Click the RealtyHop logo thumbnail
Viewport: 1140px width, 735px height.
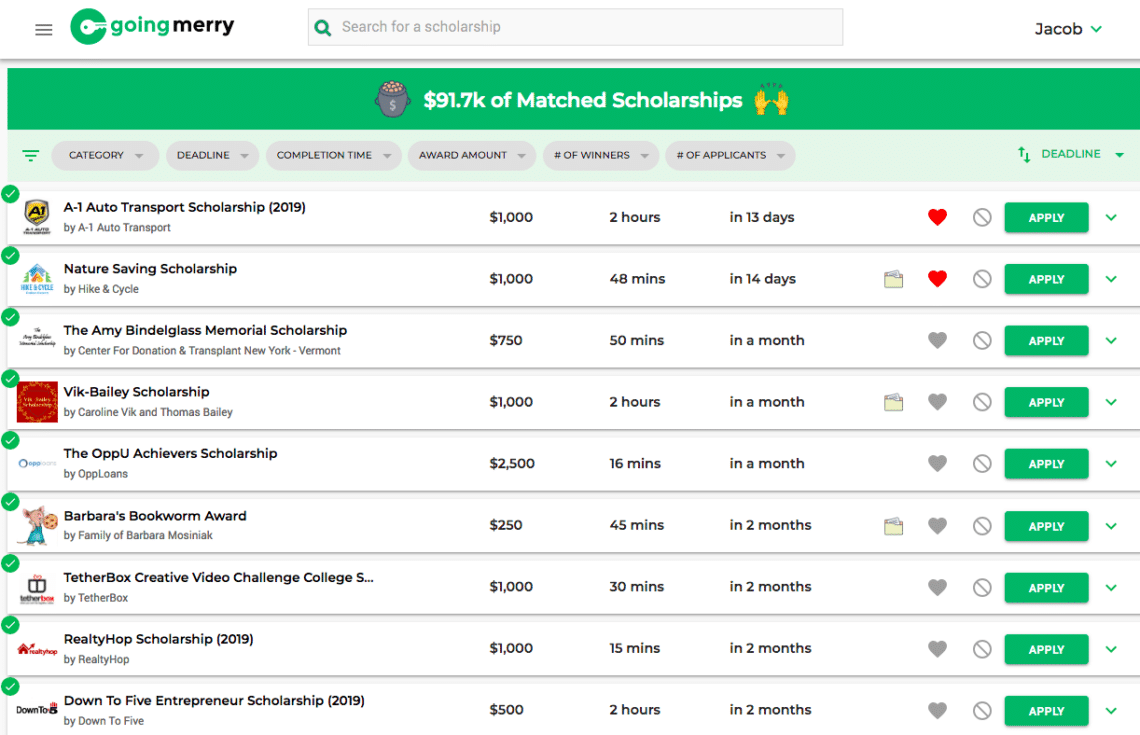click(37, 649)
